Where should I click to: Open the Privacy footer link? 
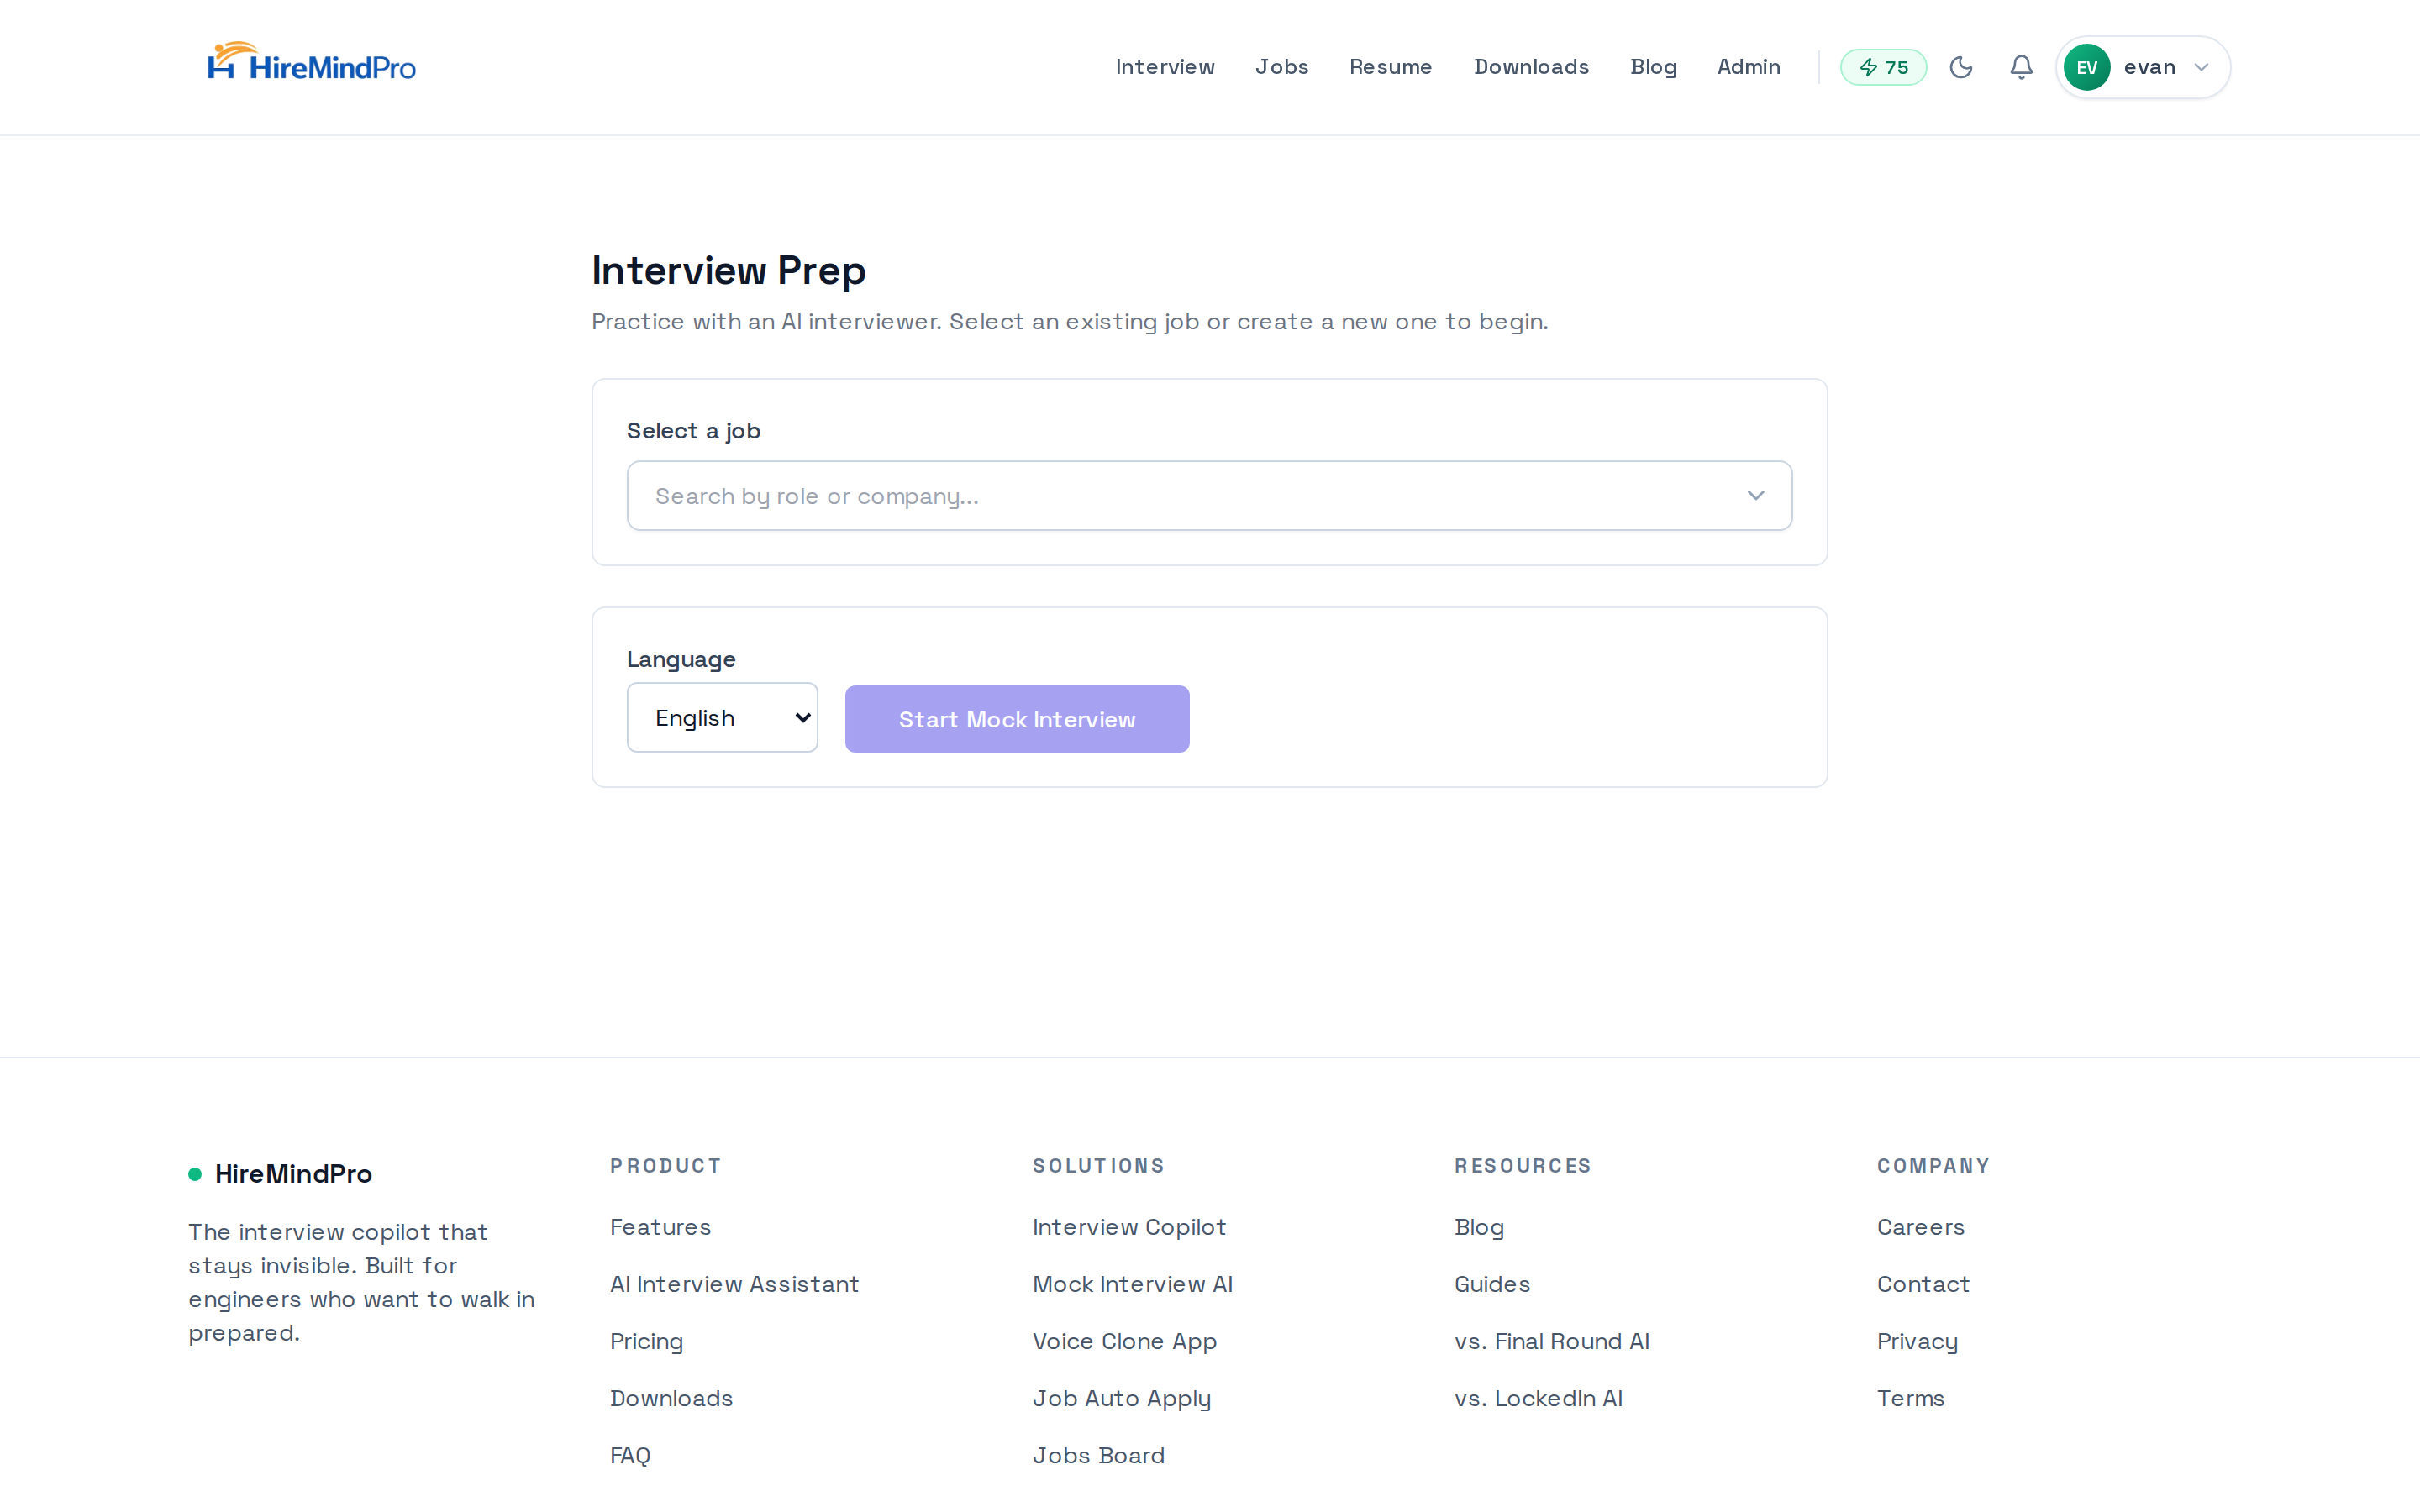(1917, 1341)
